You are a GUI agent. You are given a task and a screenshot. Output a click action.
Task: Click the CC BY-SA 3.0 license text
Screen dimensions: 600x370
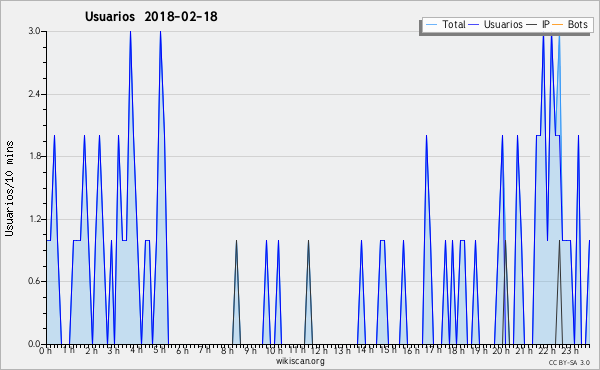(x=569, y=362)
